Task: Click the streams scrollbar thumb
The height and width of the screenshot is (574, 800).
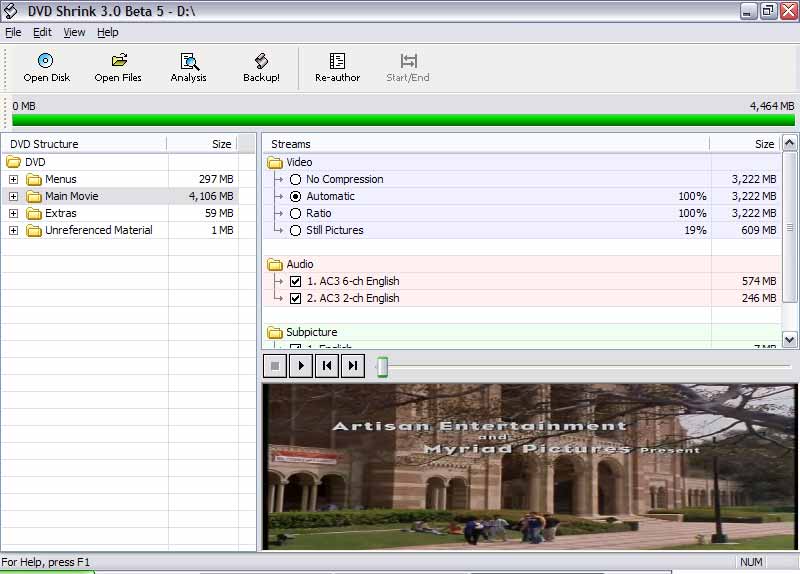Action: click(x=789, y=227)
